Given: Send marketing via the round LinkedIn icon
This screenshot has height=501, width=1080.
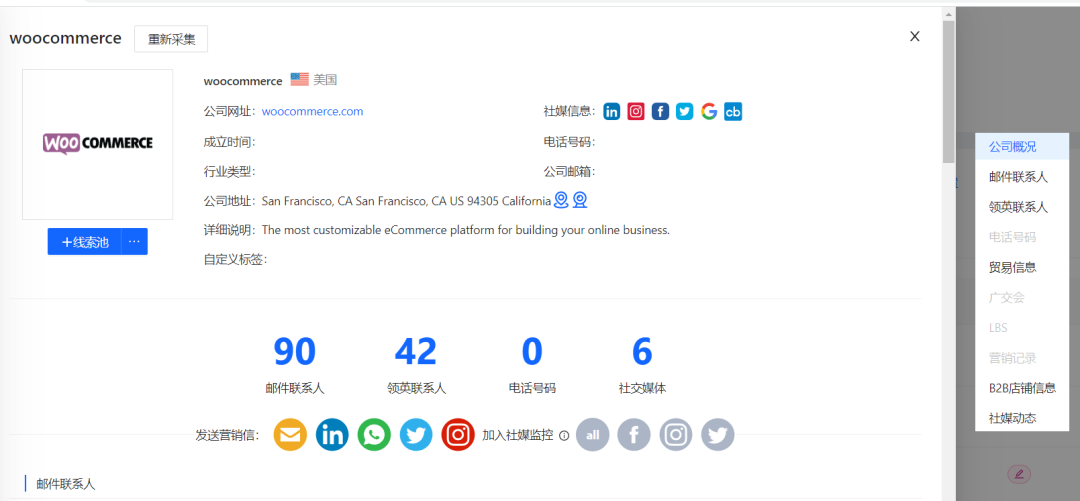Looking at the screenshot, I should (x=332, y=435).
